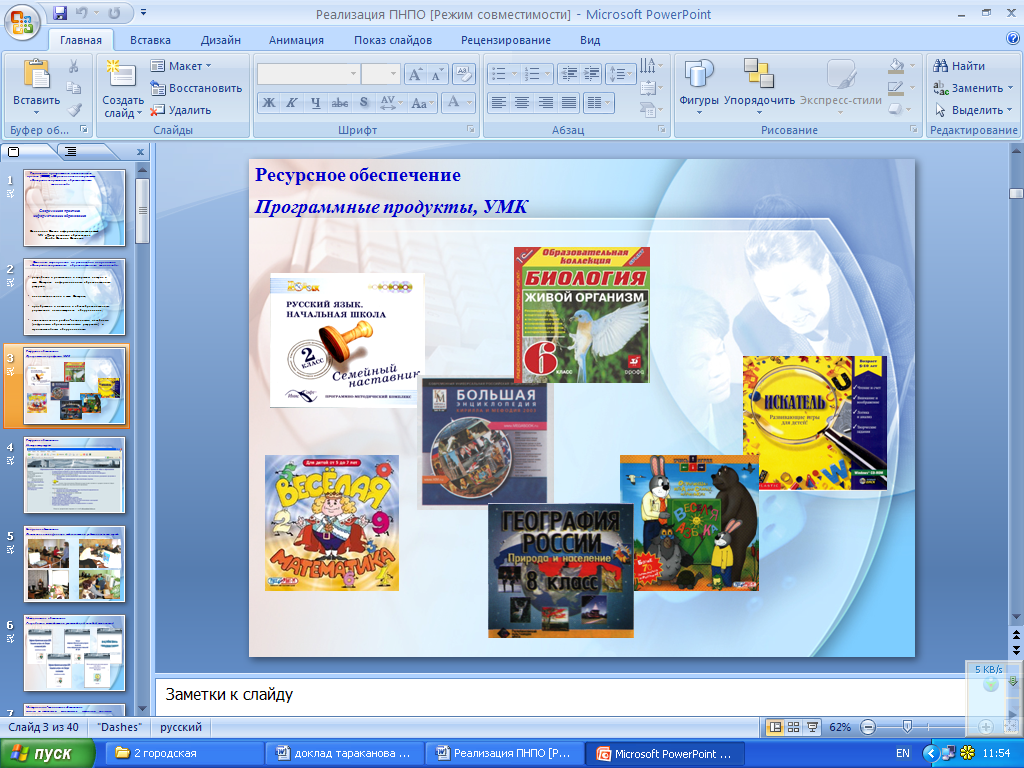Toggle bold formatting Ж
Image resolution: width=1024 pixels, height=768 pixels.
pos(268,103)
